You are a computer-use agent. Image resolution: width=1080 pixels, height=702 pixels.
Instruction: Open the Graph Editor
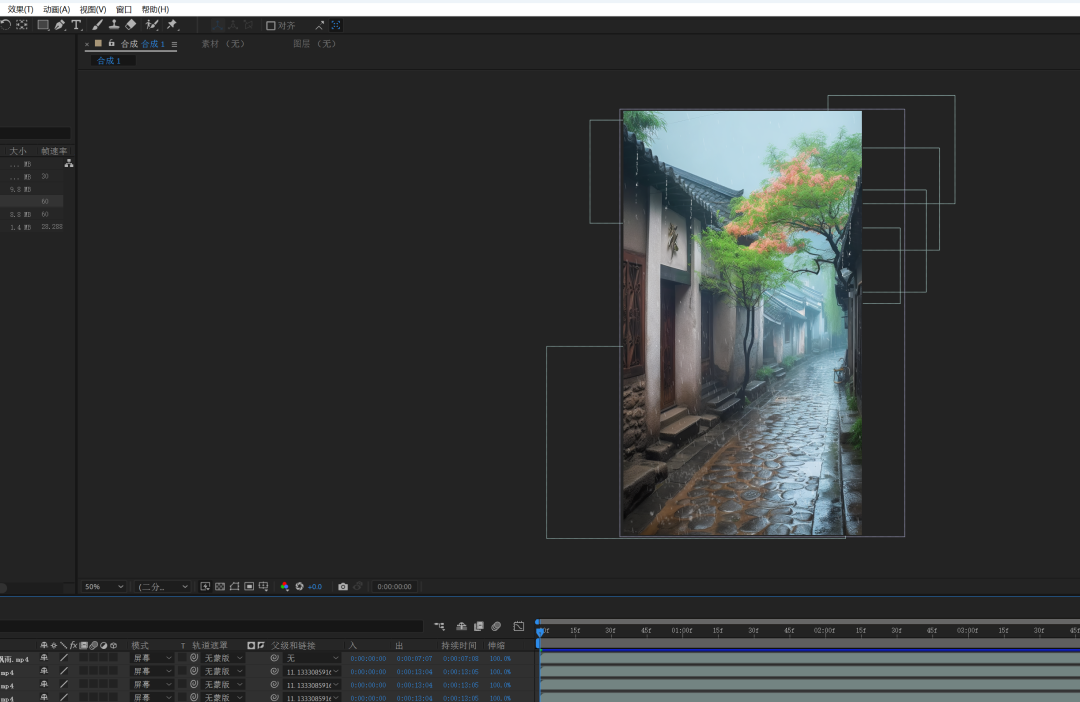(x=518, y=625)
